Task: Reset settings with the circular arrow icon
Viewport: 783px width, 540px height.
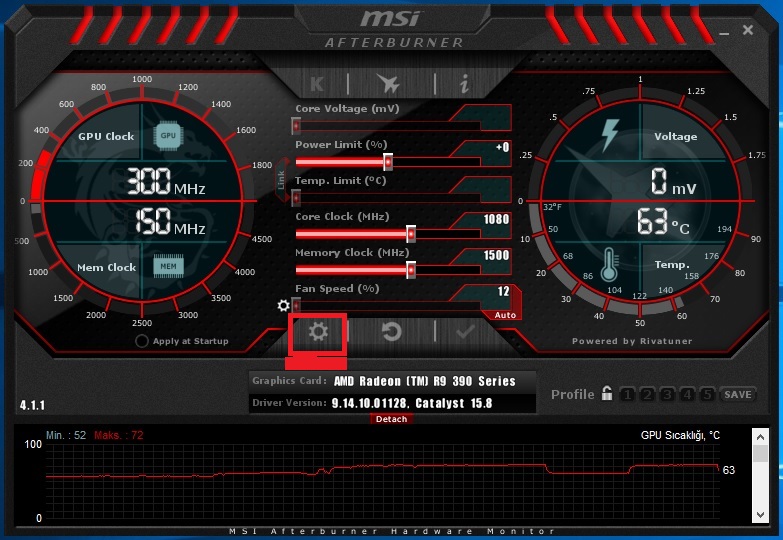Action: click(x=392, y=332)
